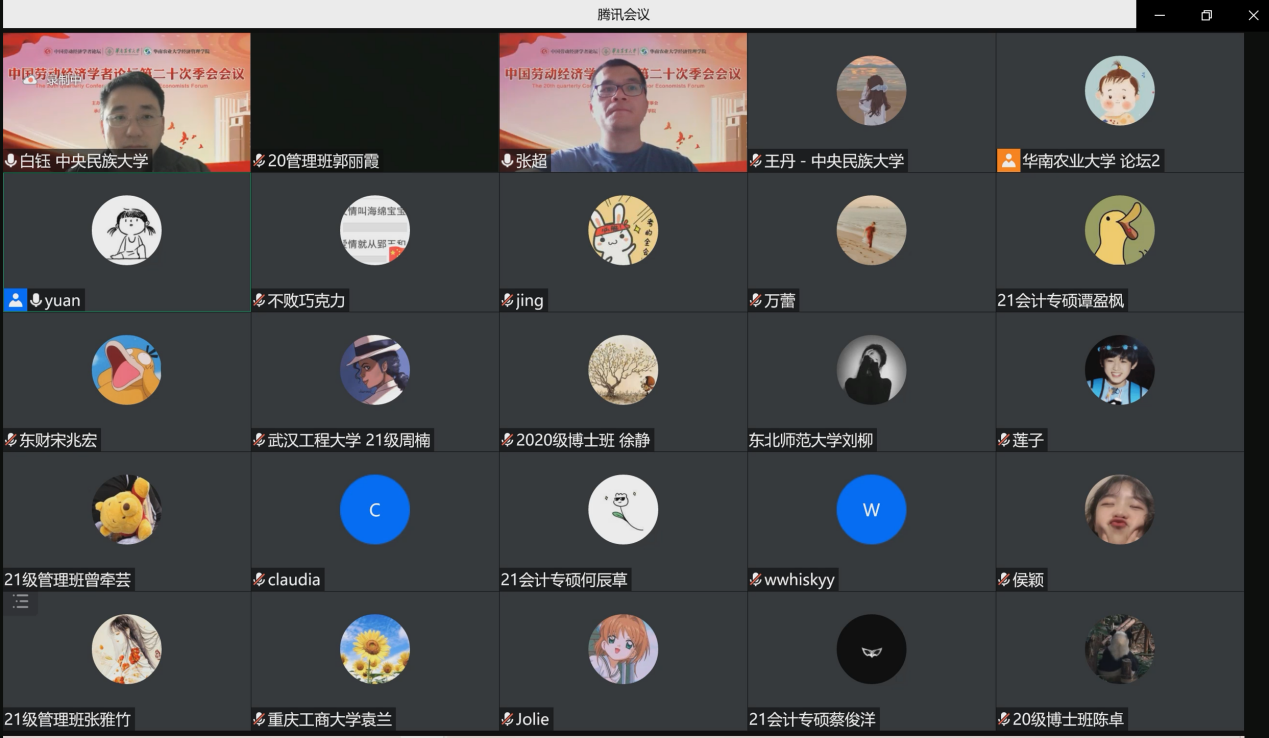Click the orange co-host badge beside 华南农业大学 论坛2

click(x=1008, y=160)
